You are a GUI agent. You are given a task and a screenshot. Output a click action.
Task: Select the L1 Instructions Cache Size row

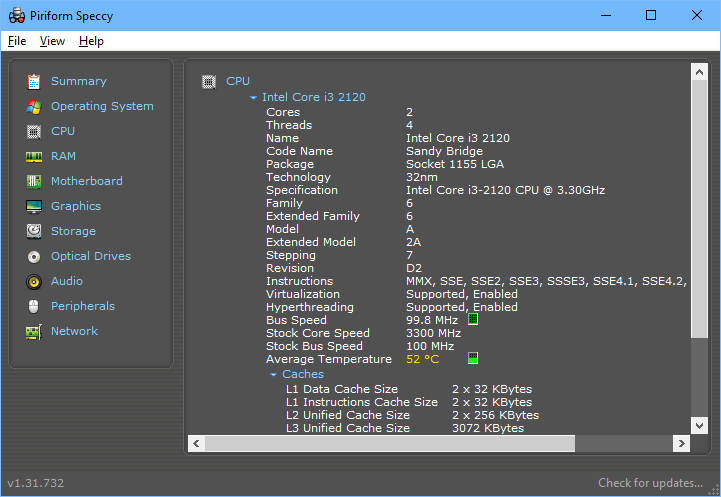(x=409, y=402)
